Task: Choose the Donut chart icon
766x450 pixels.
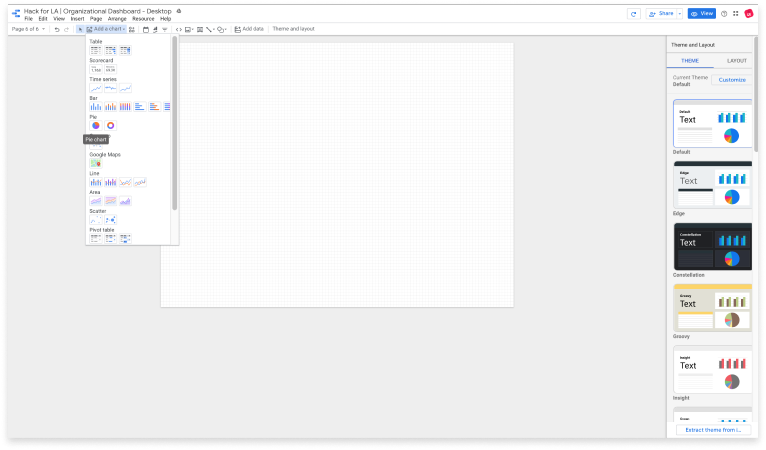Action: tap(110, 125)
